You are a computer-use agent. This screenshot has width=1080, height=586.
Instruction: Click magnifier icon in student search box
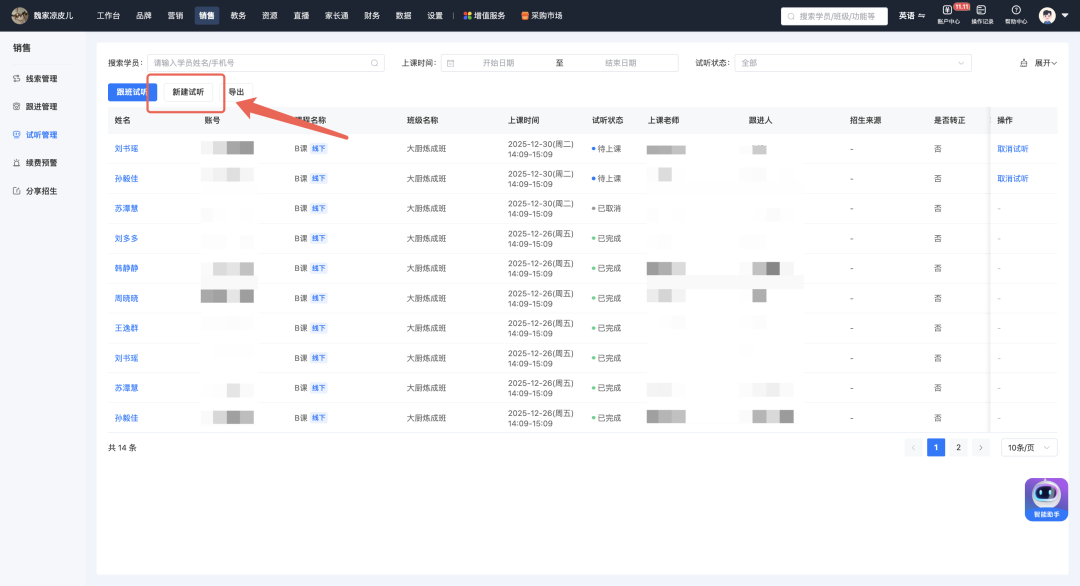[375, 63]
